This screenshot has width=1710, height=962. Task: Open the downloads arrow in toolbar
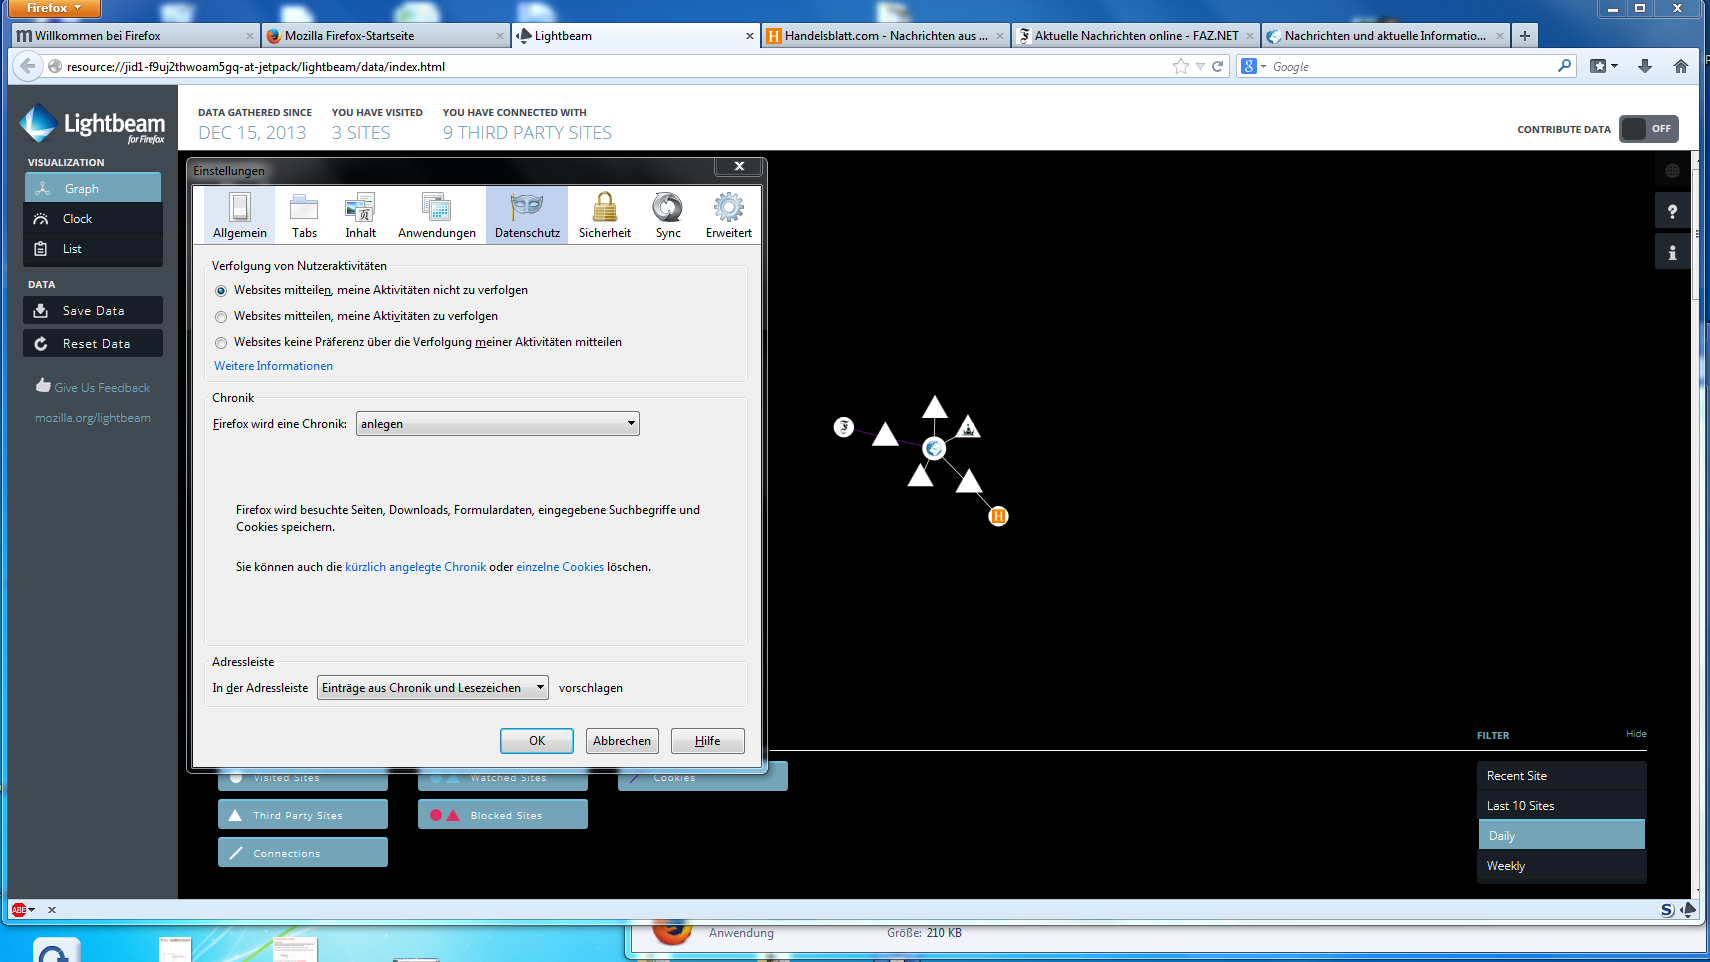pyautogui.click(x=1645, y=66)
